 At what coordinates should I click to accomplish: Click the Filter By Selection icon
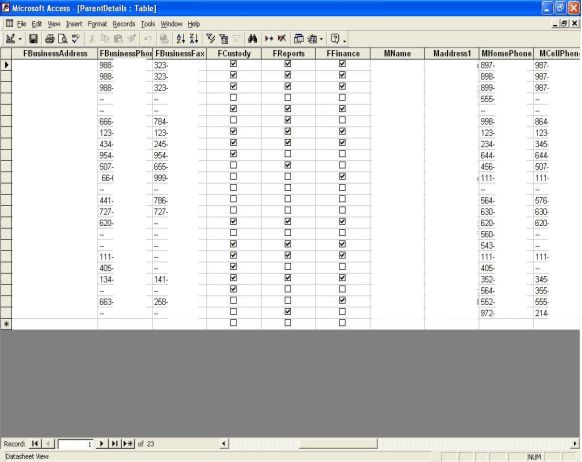tap(210, 39)
